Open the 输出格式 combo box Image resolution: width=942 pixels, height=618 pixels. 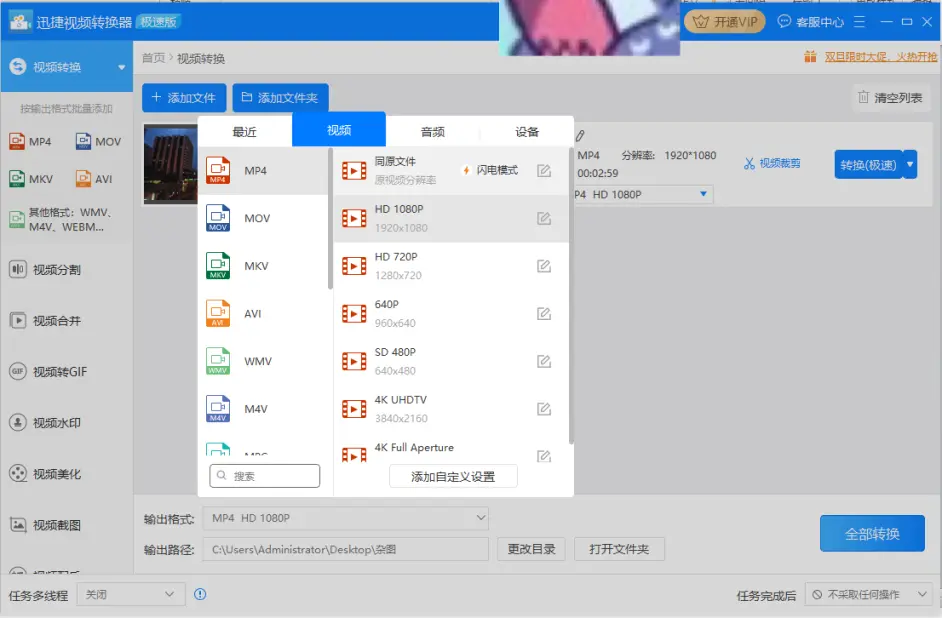coord(345,518)
